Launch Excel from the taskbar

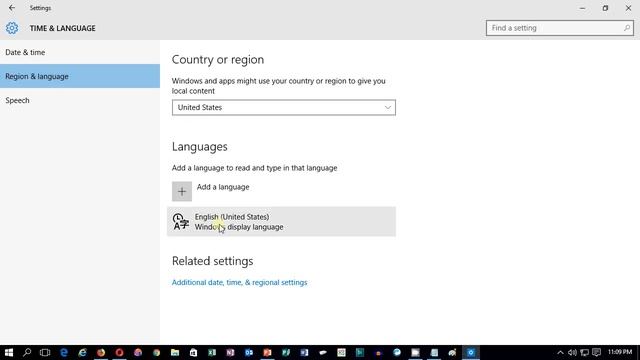212,352
